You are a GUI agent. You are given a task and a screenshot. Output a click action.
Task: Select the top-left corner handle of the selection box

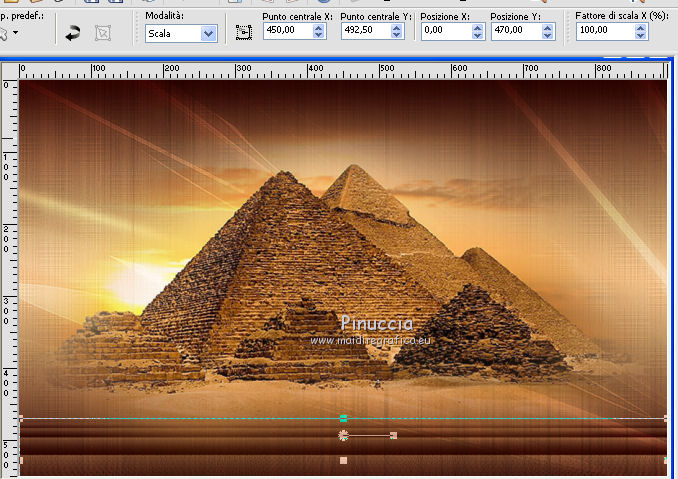click(x=21, y=418)
